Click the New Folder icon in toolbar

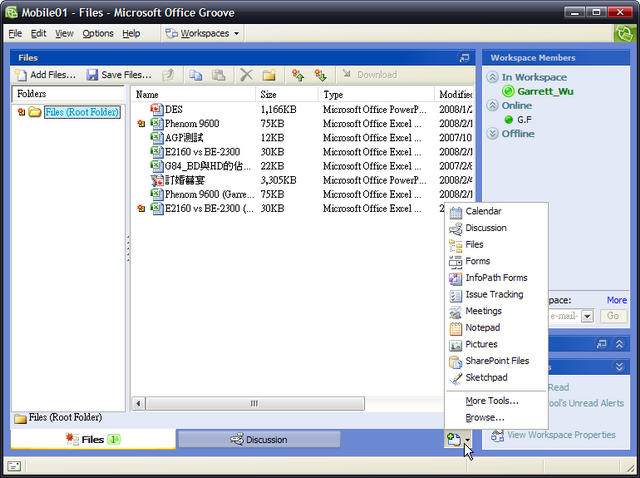(269, 75)
